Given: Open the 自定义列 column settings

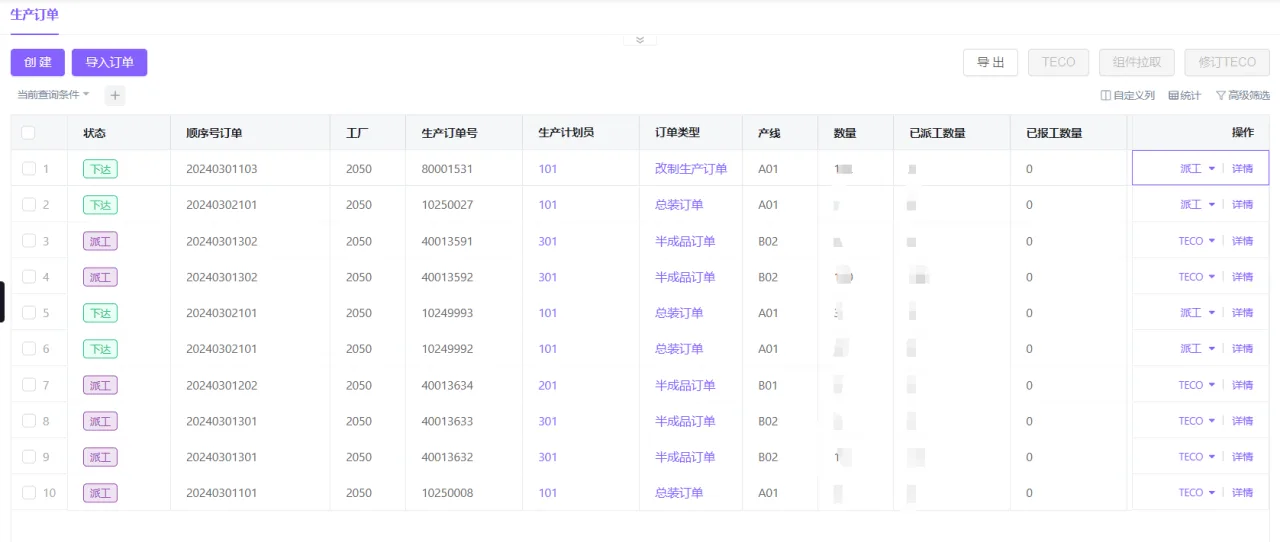Looking at the screenshot, I should 1128,96.
